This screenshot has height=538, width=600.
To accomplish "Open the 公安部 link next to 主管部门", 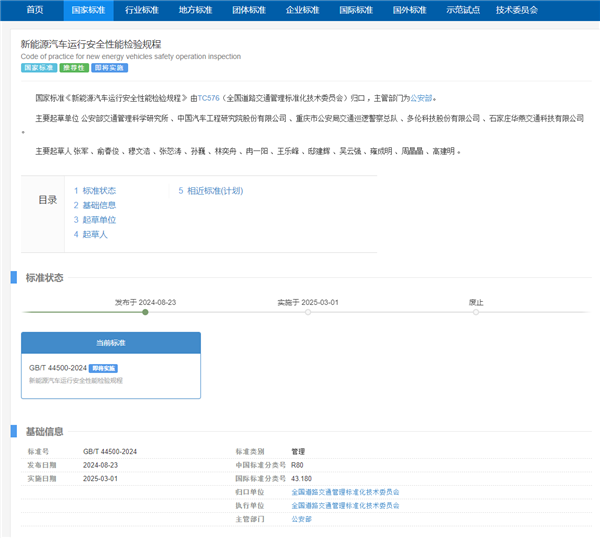I will coord(301,520).
